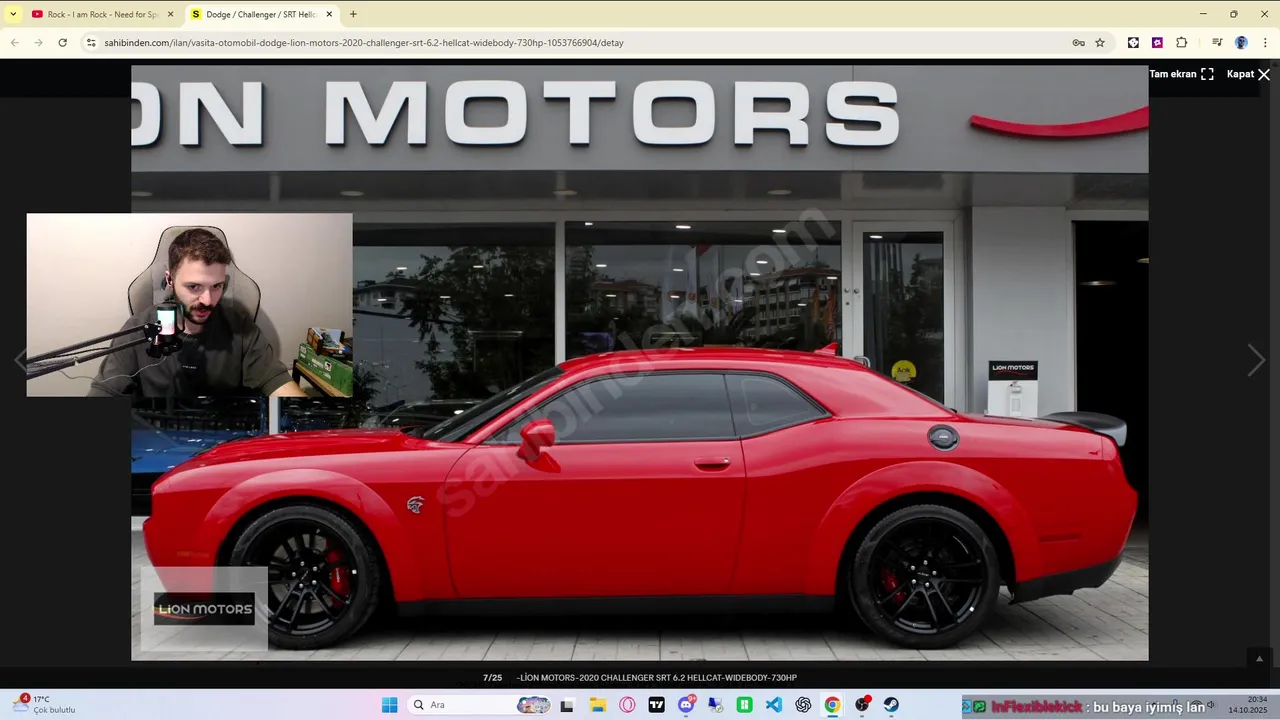
Task: Open media controls playlist icon
Action: 1217,43
